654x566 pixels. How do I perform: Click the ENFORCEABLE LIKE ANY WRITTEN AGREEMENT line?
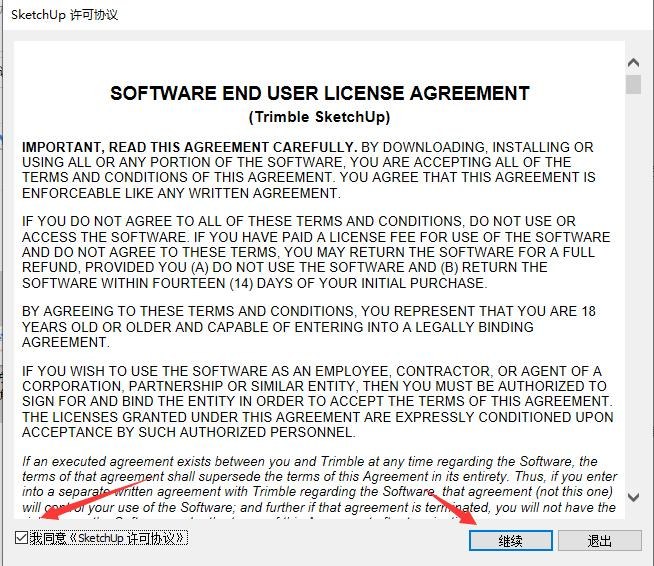point(181,193)
